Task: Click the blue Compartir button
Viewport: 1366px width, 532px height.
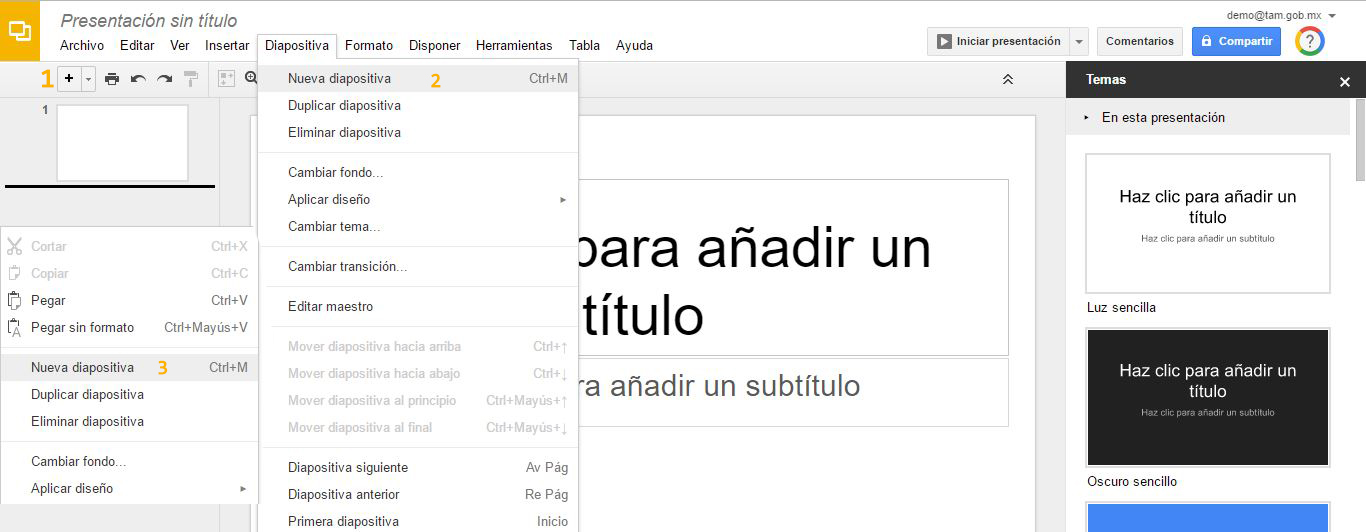Action: (1236, 42)
